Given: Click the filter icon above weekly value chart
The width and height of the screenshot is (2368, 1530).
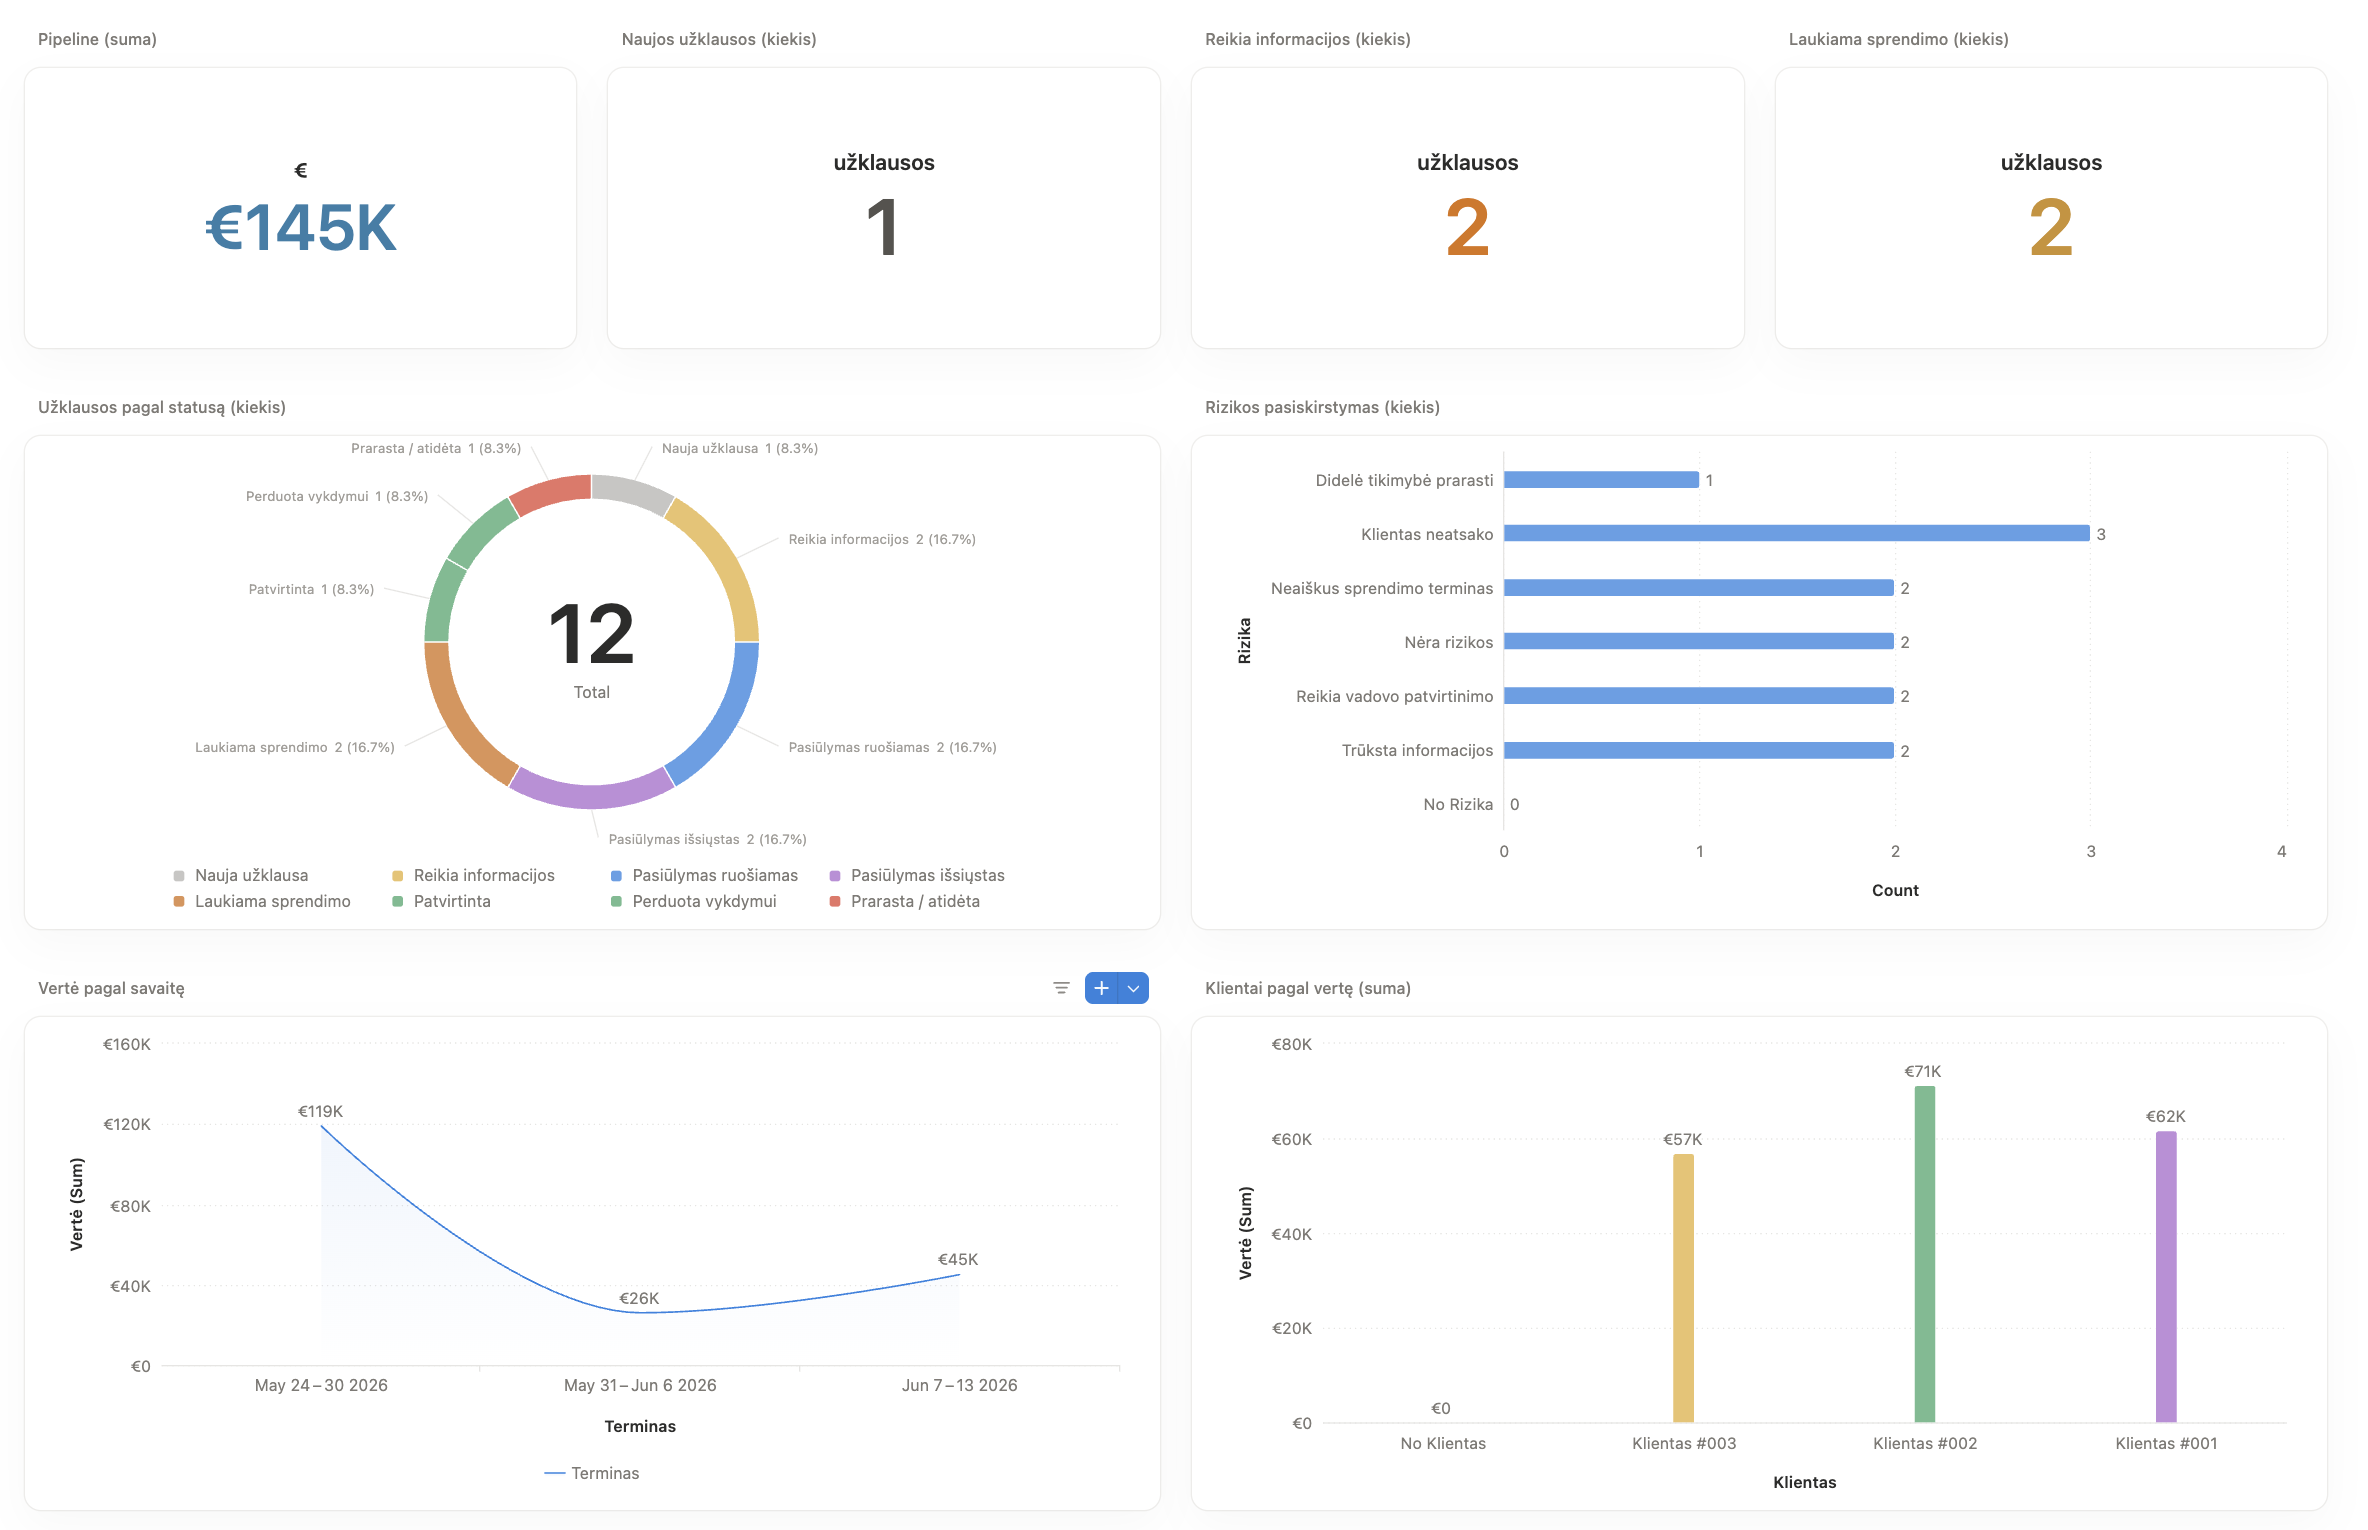Looking at the screenshot, I should [1061, 988].
